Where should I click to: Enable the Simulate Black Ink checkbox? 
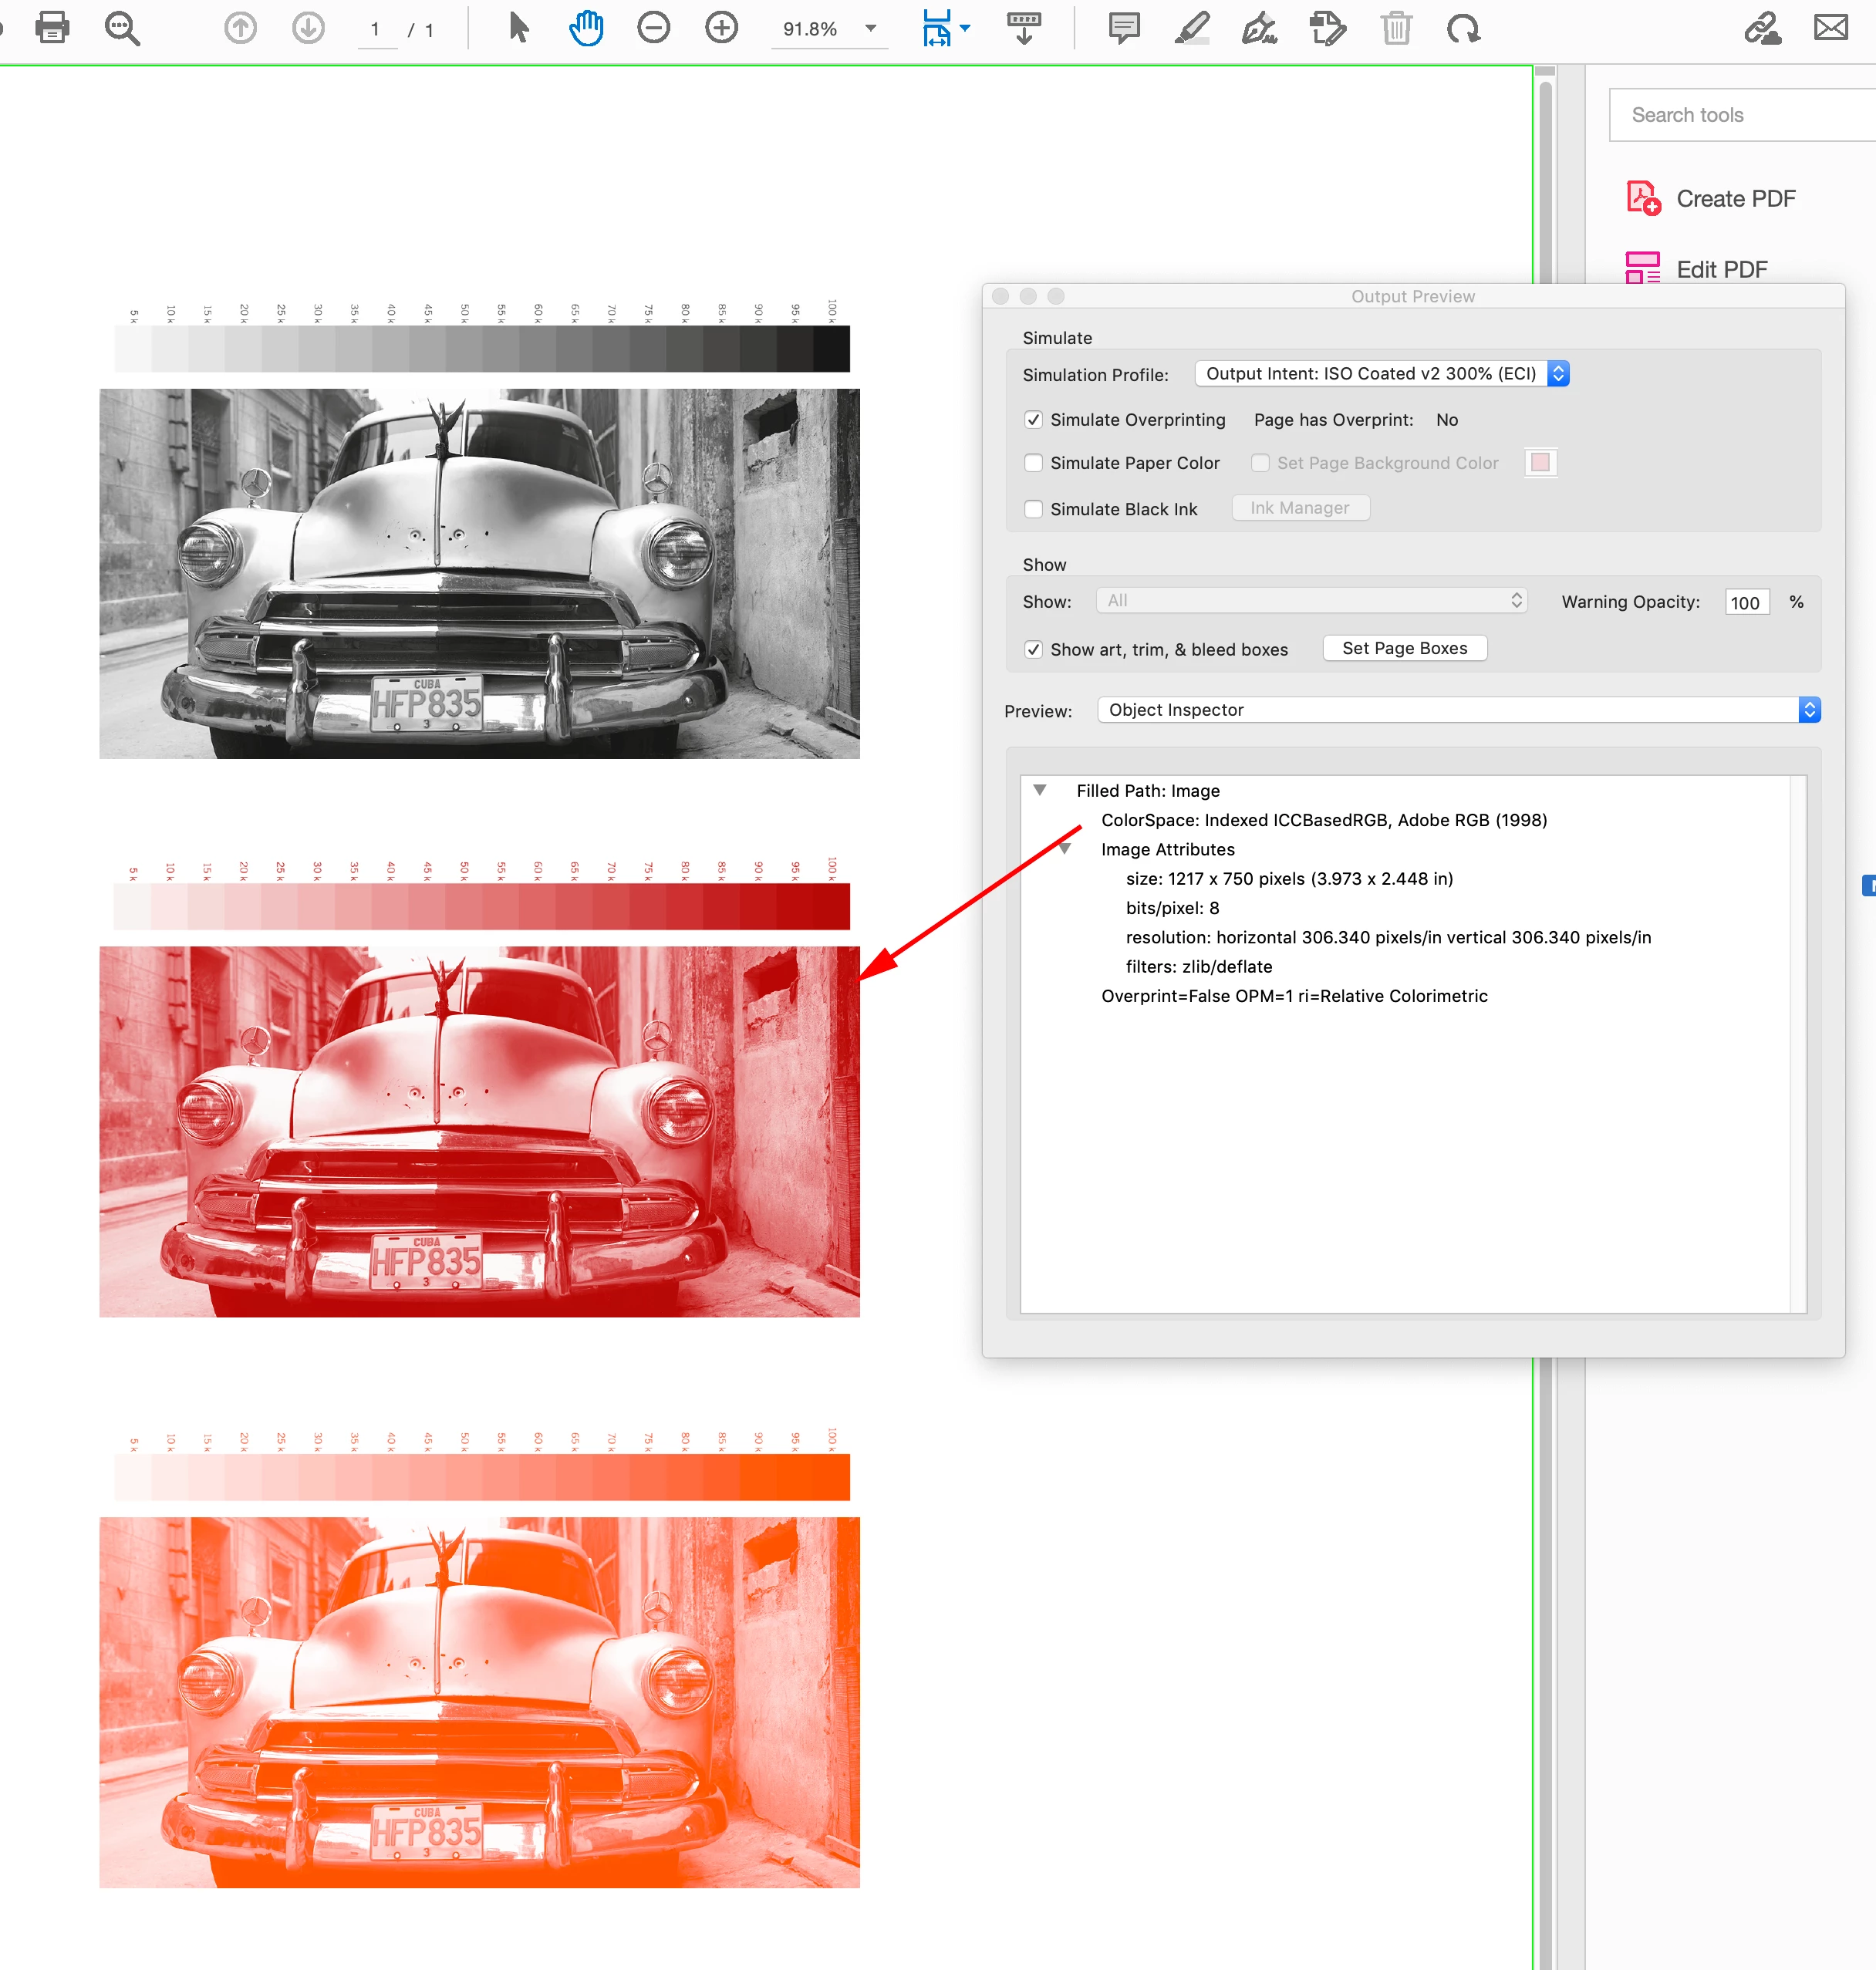1034,509
